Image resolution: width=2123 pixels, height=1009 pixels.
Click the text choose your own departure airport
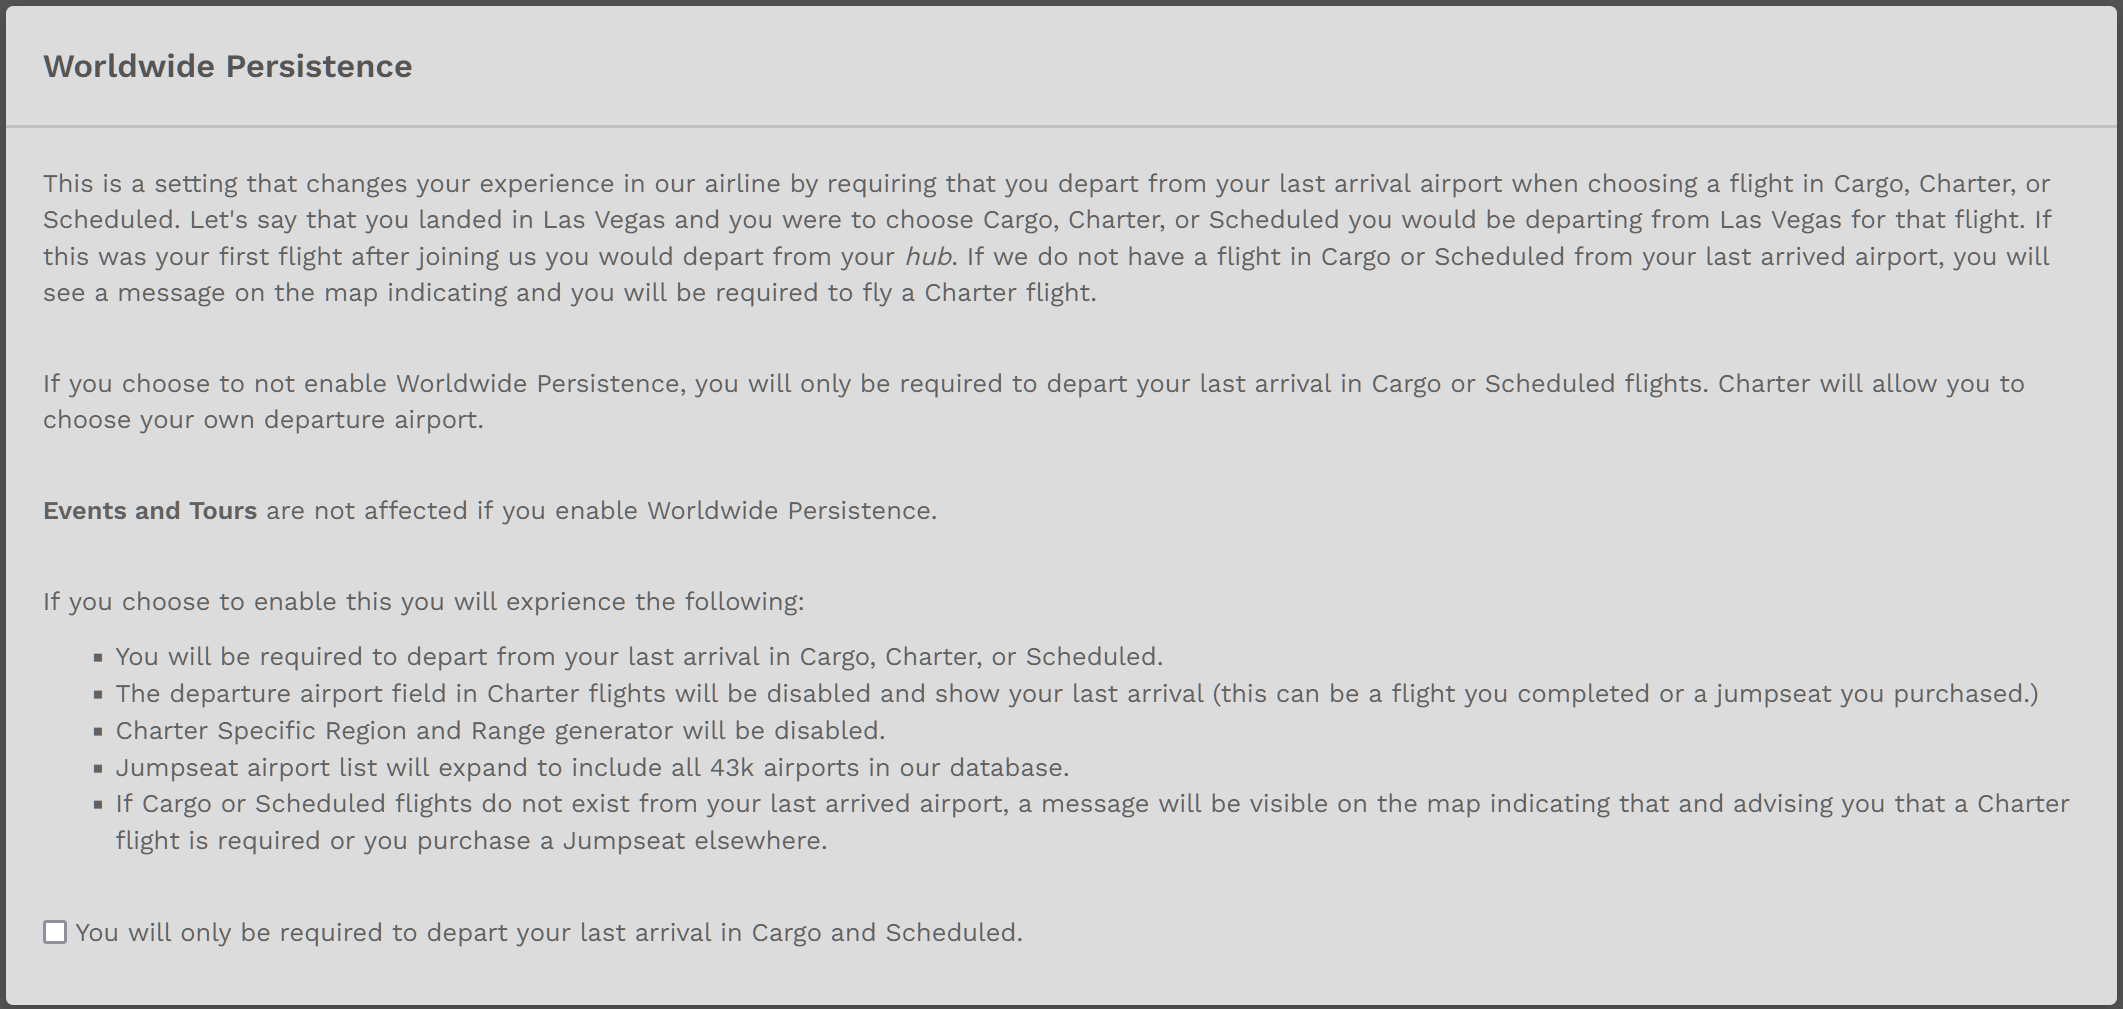click(x=263, y=420)
